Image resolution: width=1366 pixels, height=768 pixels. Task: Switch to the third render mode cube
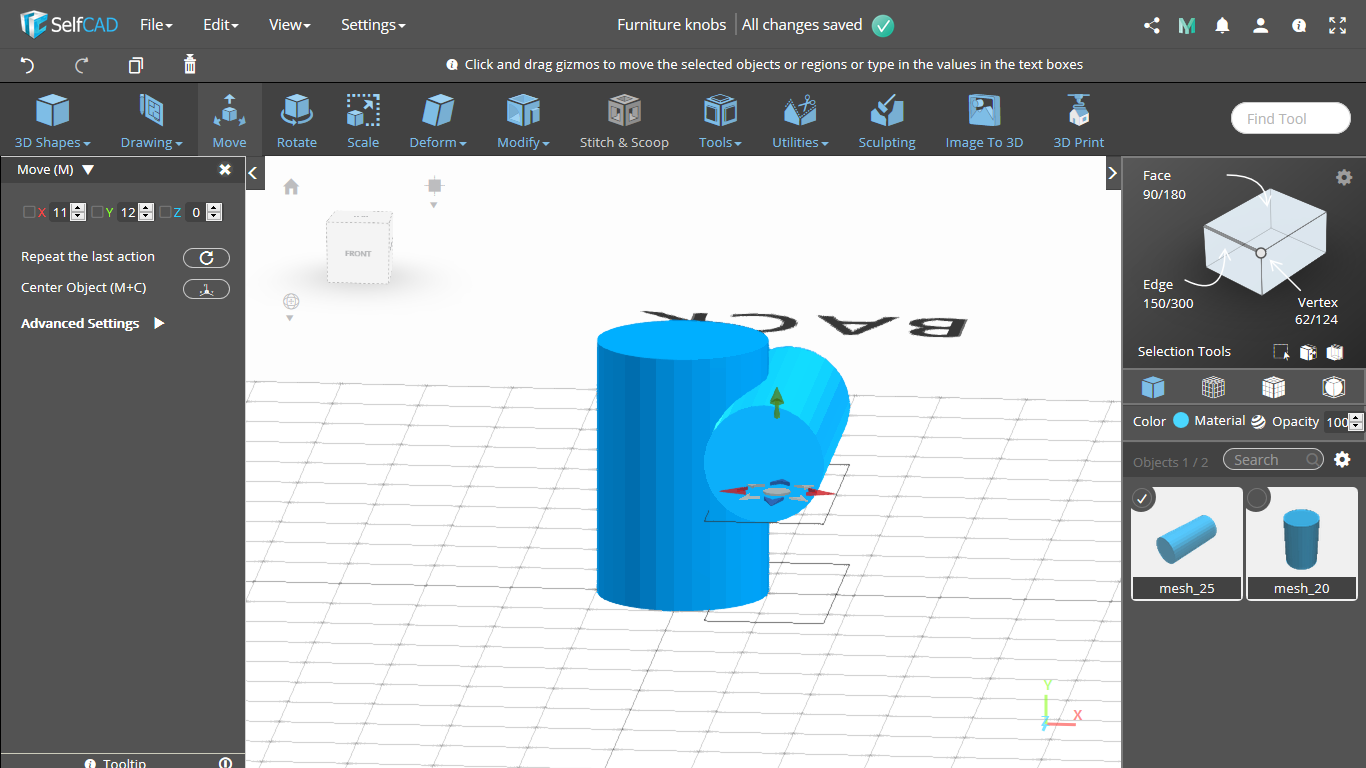pos(1273,387)
